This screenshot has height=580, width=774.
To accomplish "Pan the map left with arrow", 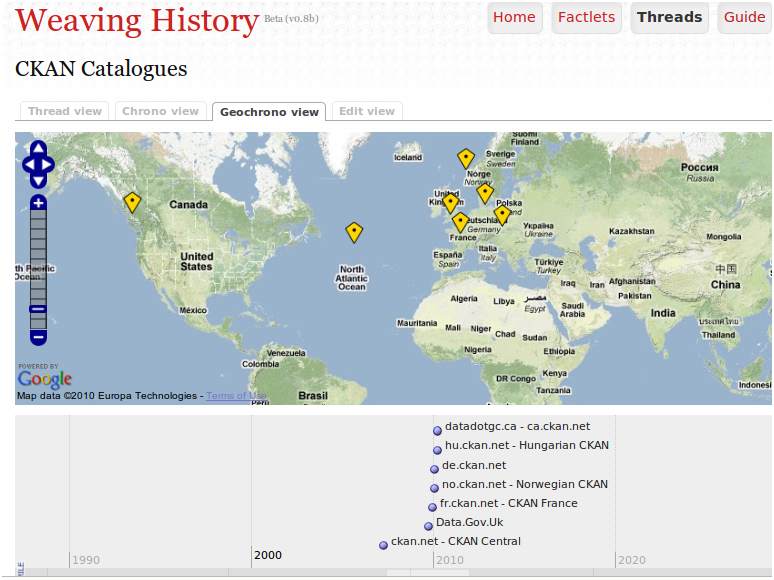I will [x=29, y=164].
